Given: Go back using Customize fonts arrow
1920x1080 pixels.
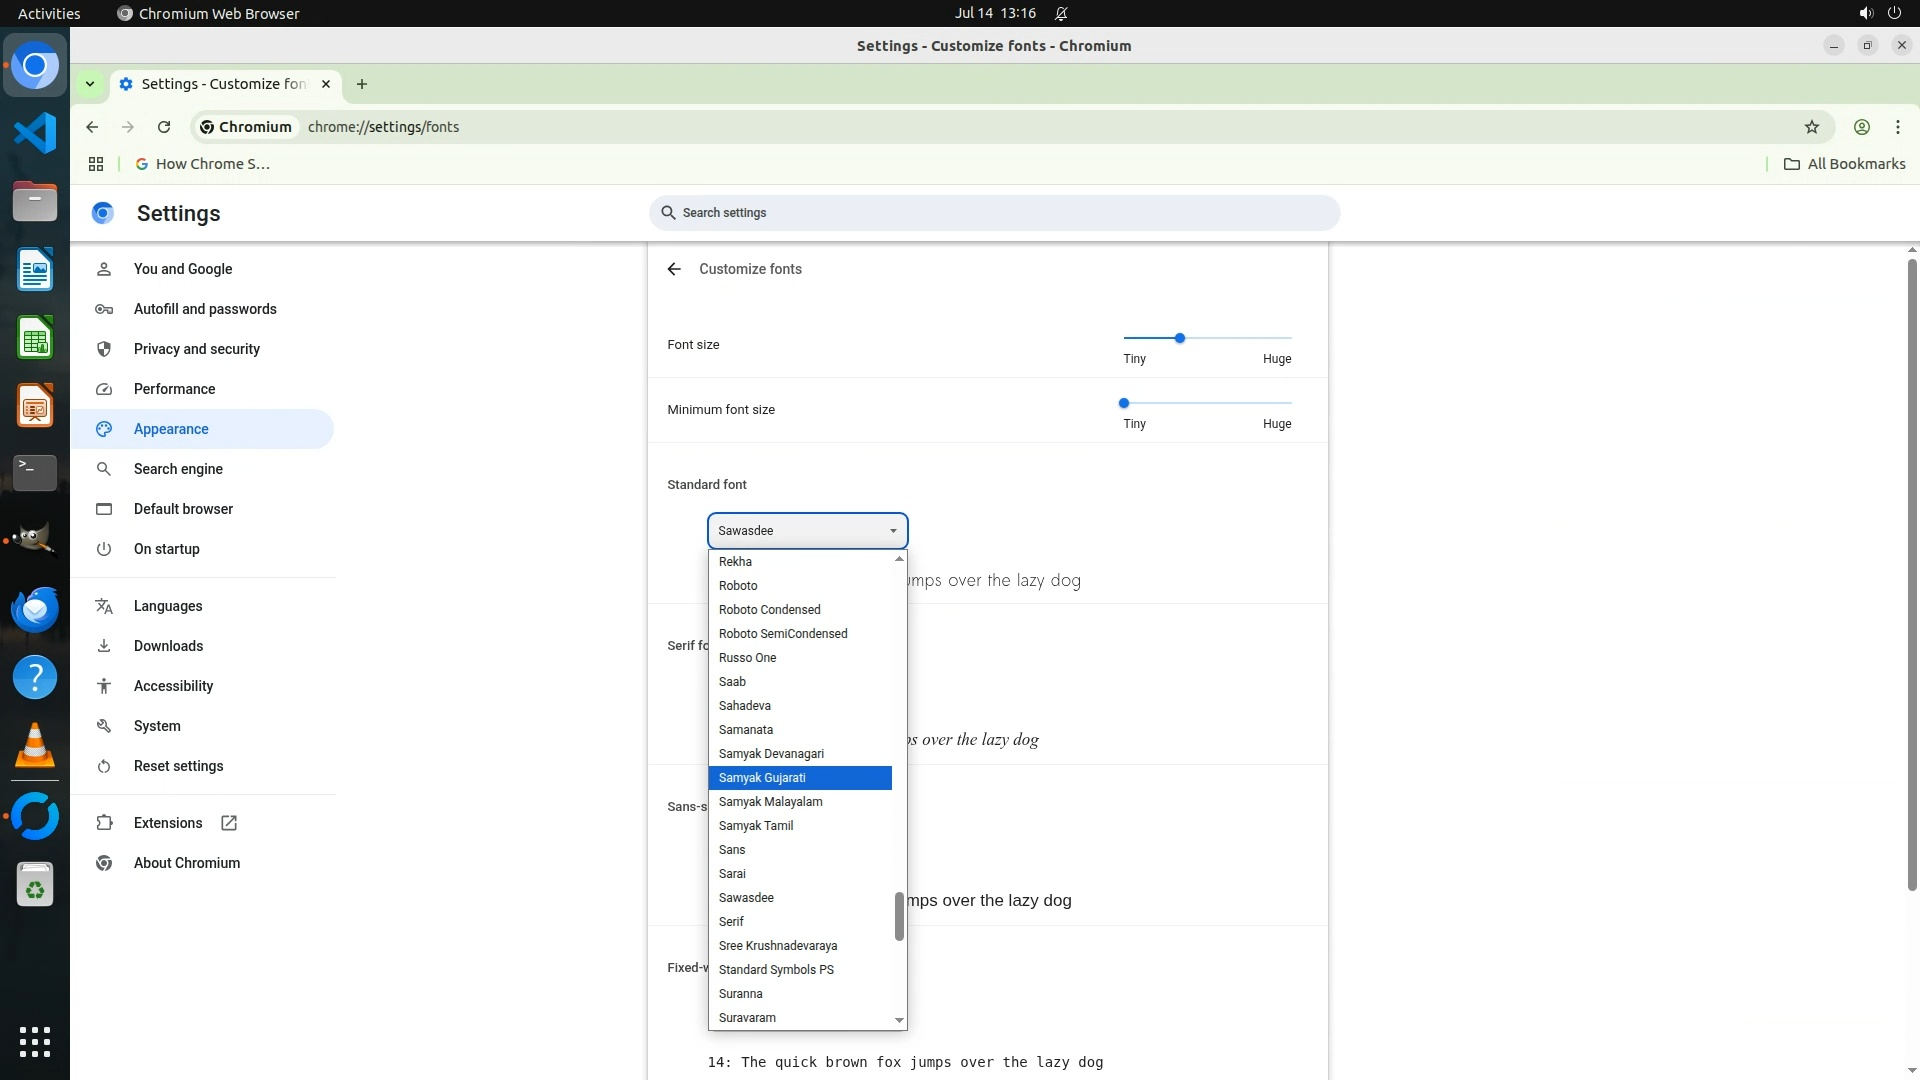Looking at the screenshot, I should 674,269.
